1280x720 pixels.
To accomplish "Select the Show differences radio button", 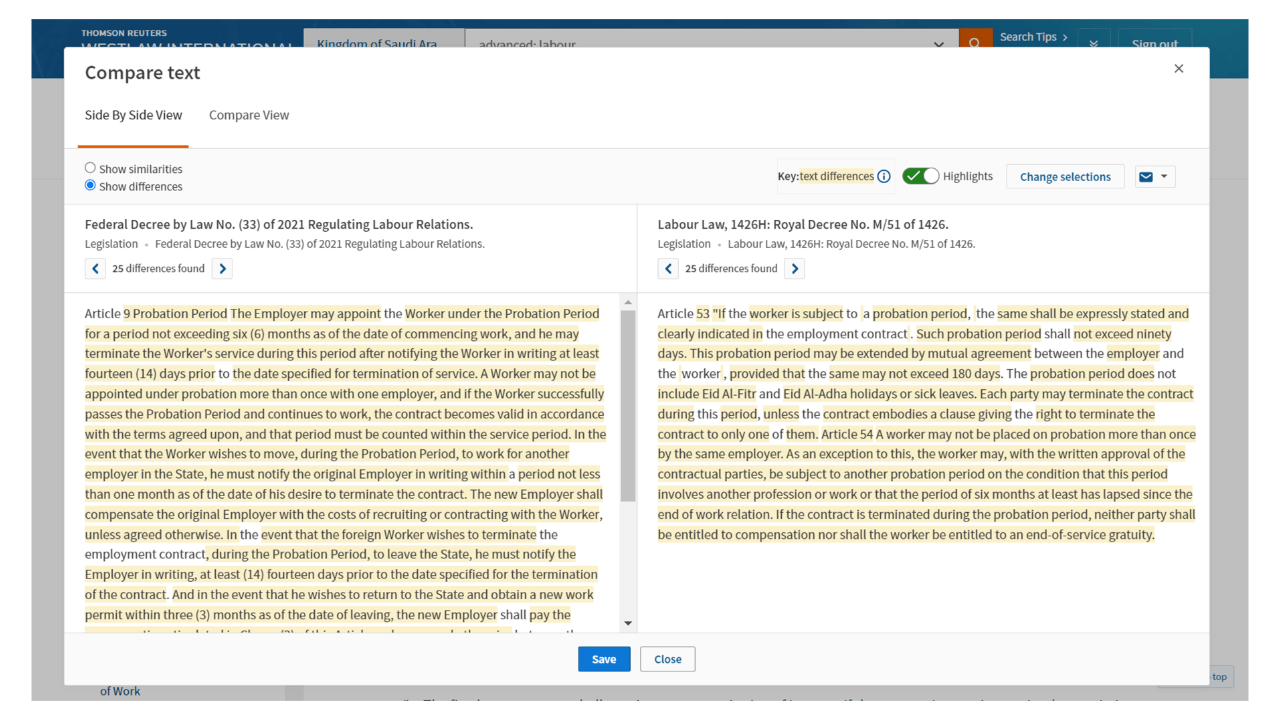I will click(91, 185).
